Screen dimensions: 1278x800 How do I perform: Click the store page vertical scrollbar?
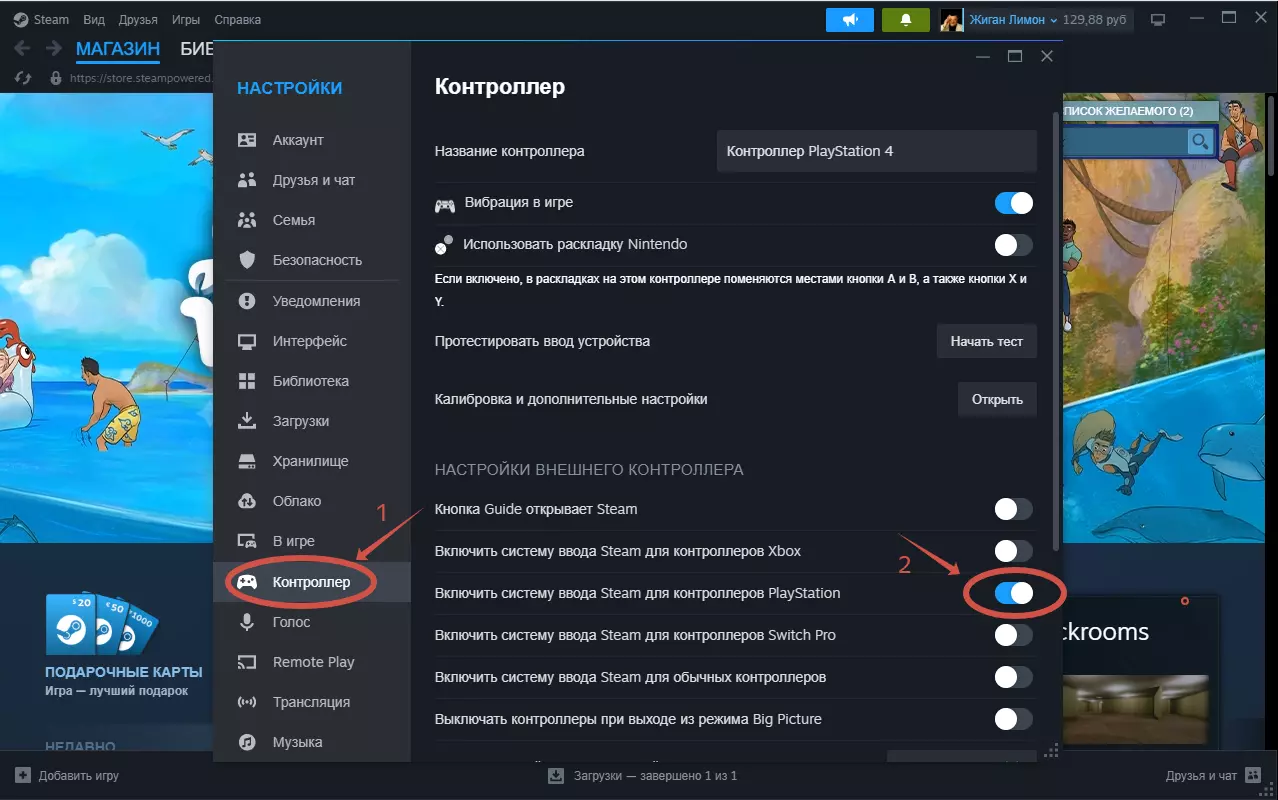[1270, 135]
